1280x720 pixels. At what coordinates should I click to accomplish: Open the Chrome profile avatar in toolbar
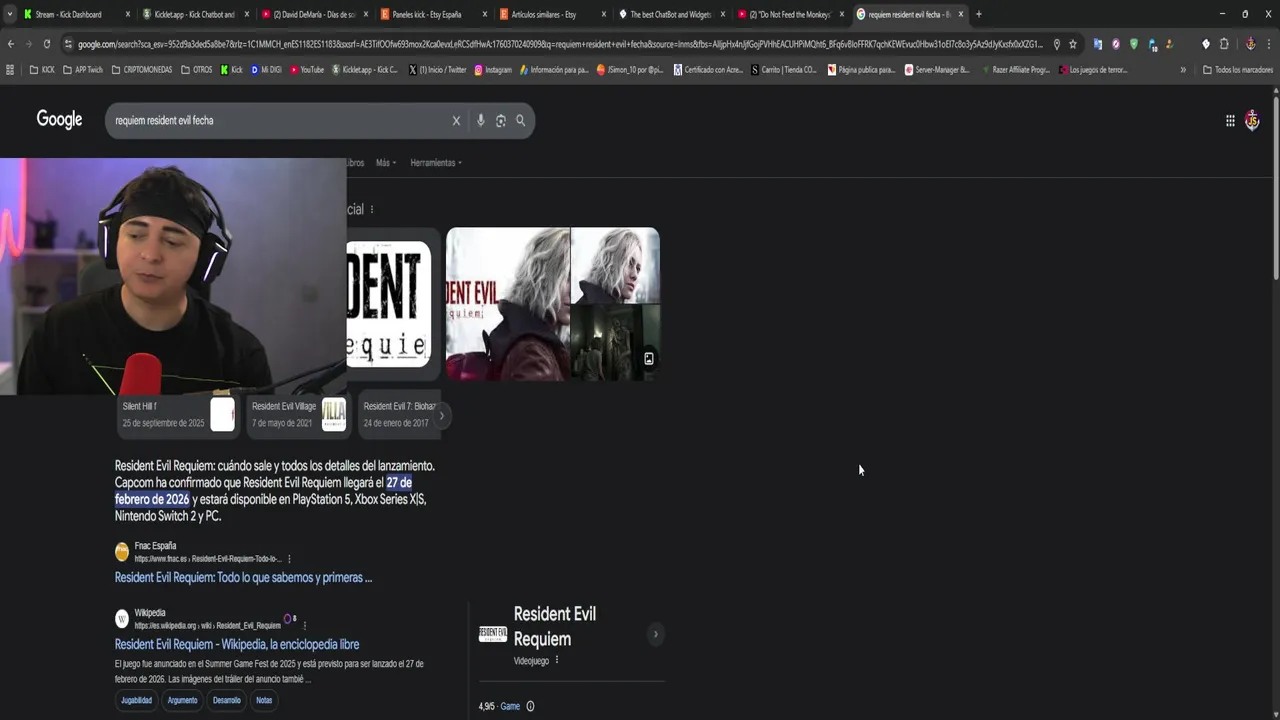point(1250,44)
